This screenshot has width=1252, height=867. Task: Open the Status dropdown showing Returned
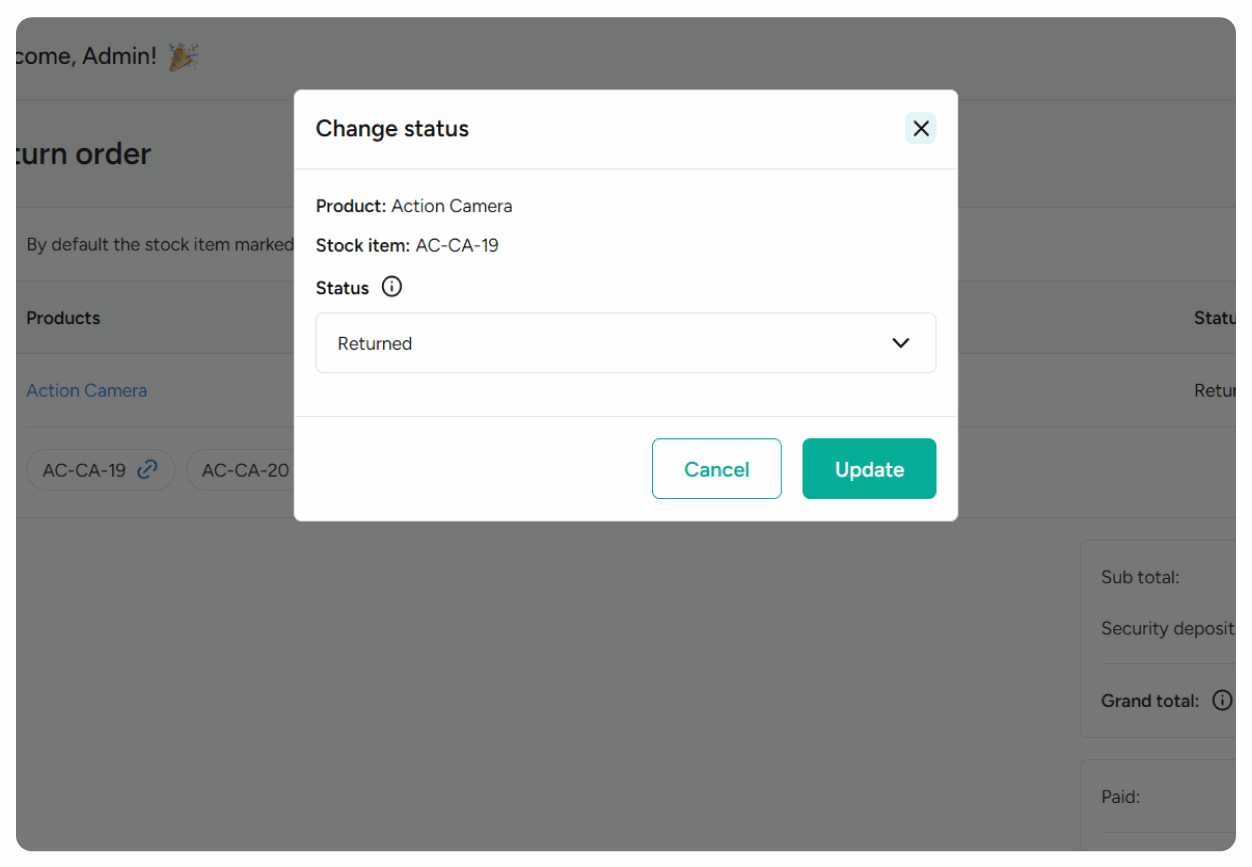[626, 343]
